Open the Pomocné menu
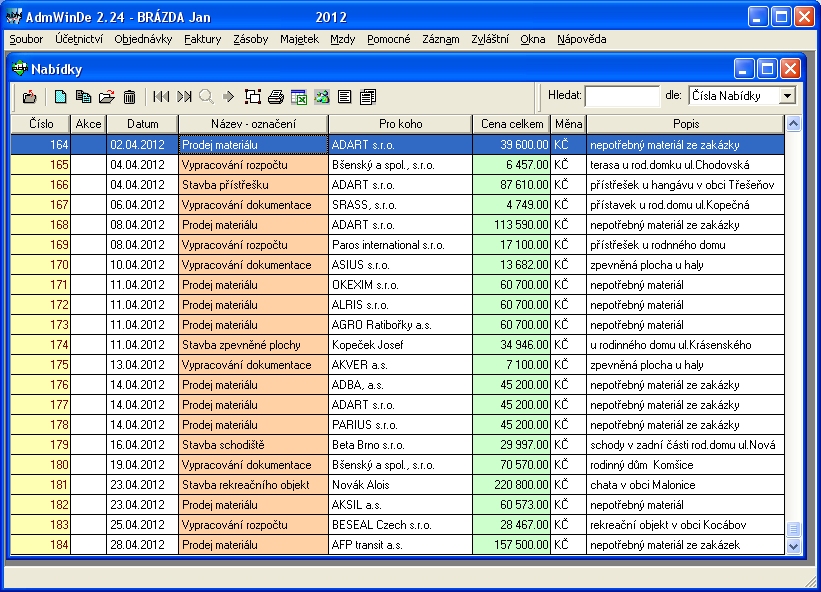This screenshot has width=821, height=592. pyautogui.click(x=389, y=39)
